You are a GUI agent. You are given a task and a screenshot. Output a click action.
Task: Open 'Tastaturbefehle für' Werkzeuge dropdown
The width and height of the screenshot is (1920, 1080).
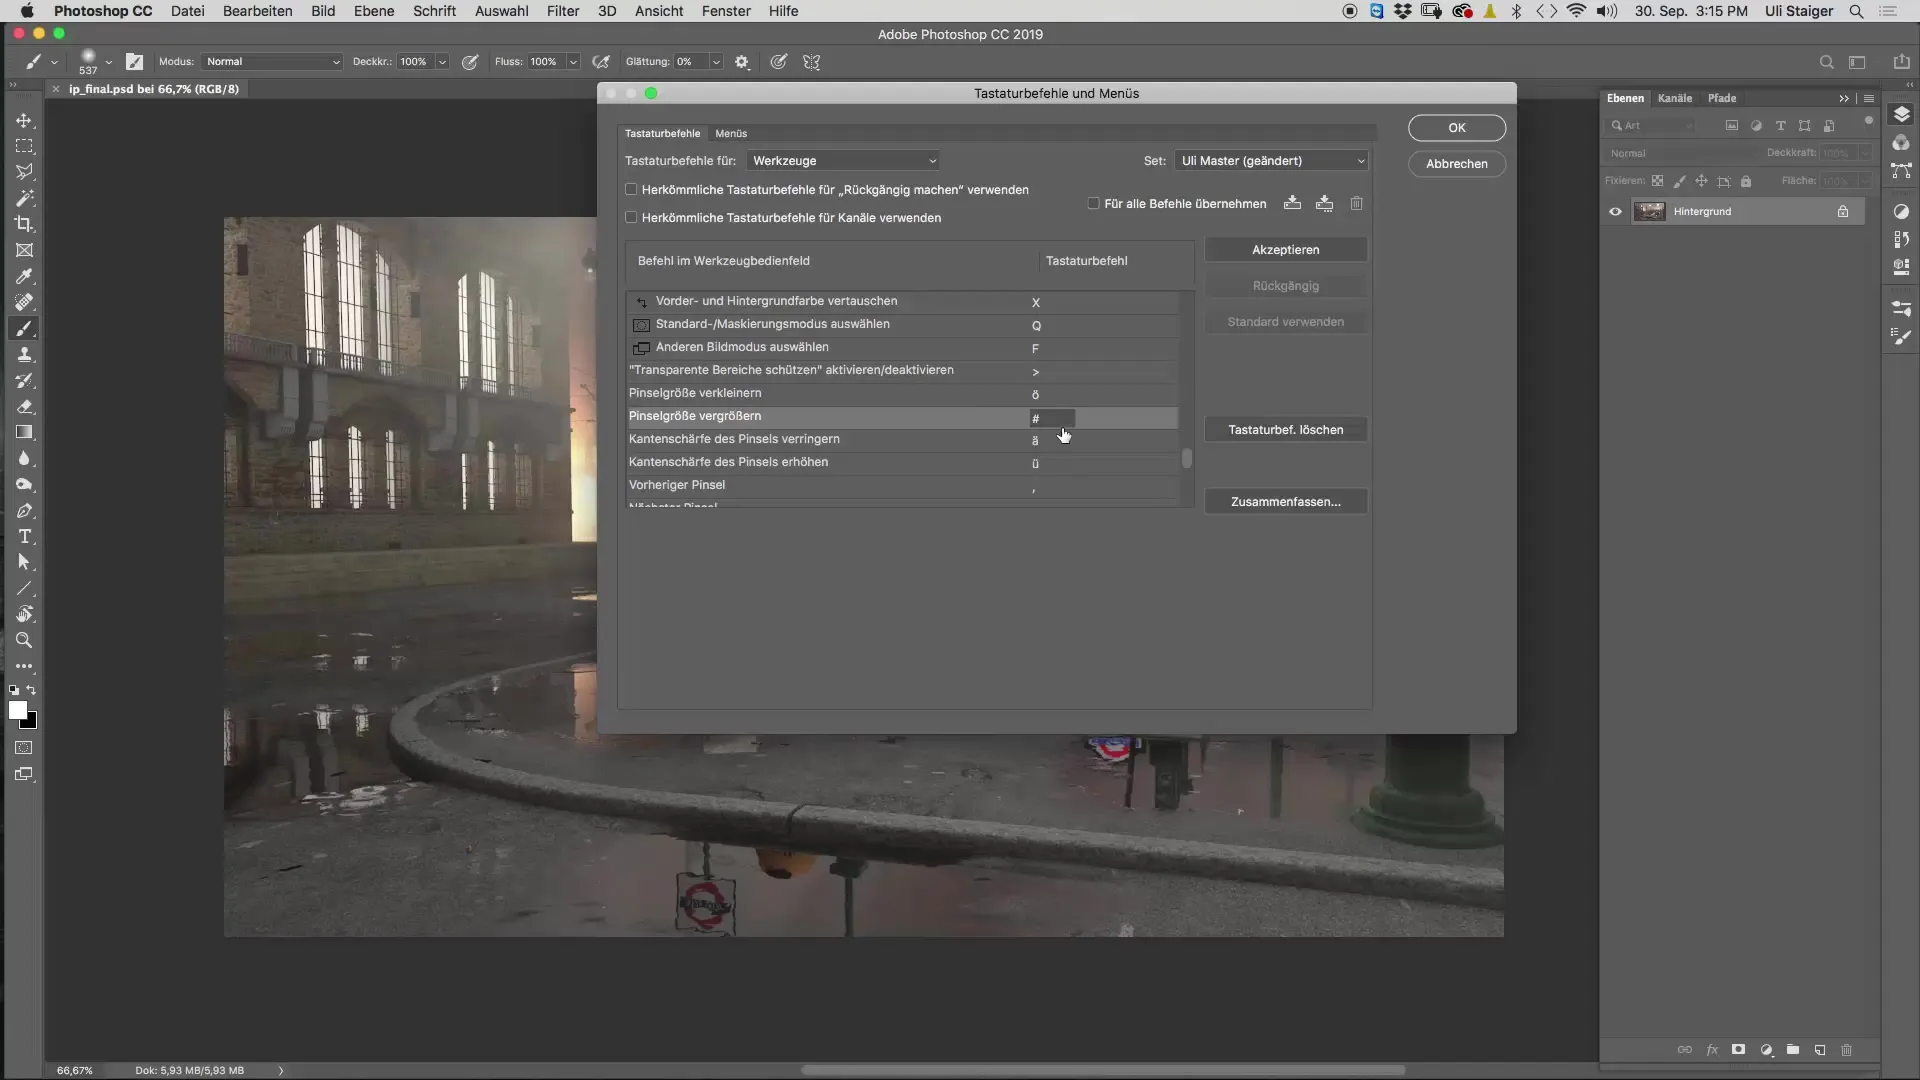843,161
